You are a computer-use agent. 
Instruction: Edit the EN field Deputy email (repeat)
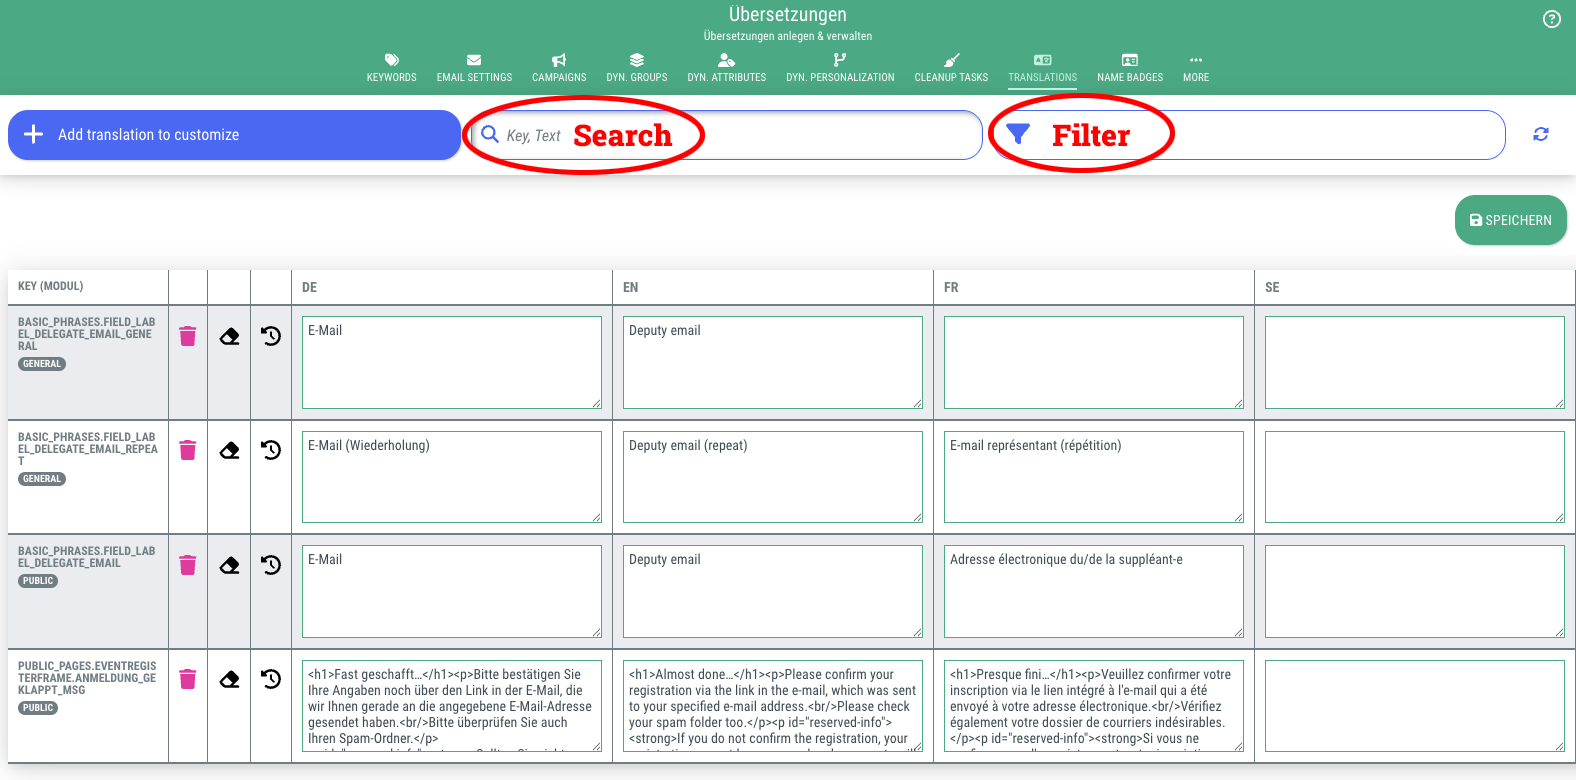coord(773,477)
